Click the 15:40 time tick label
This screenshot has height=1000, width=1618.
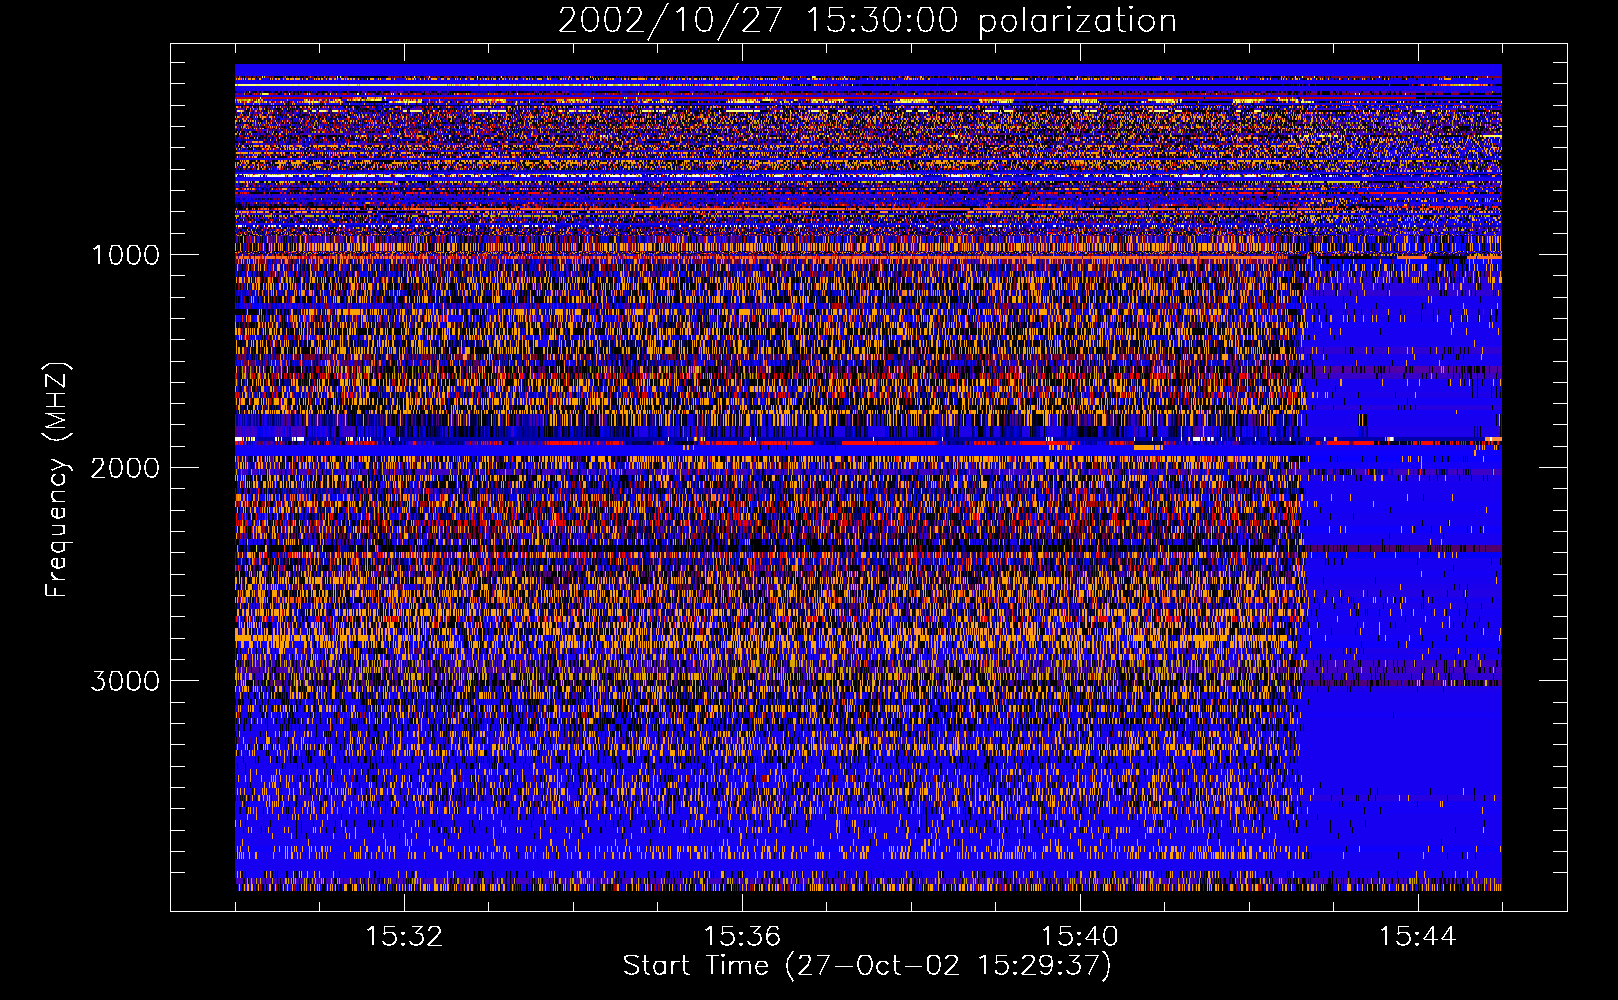(1080, 937)
